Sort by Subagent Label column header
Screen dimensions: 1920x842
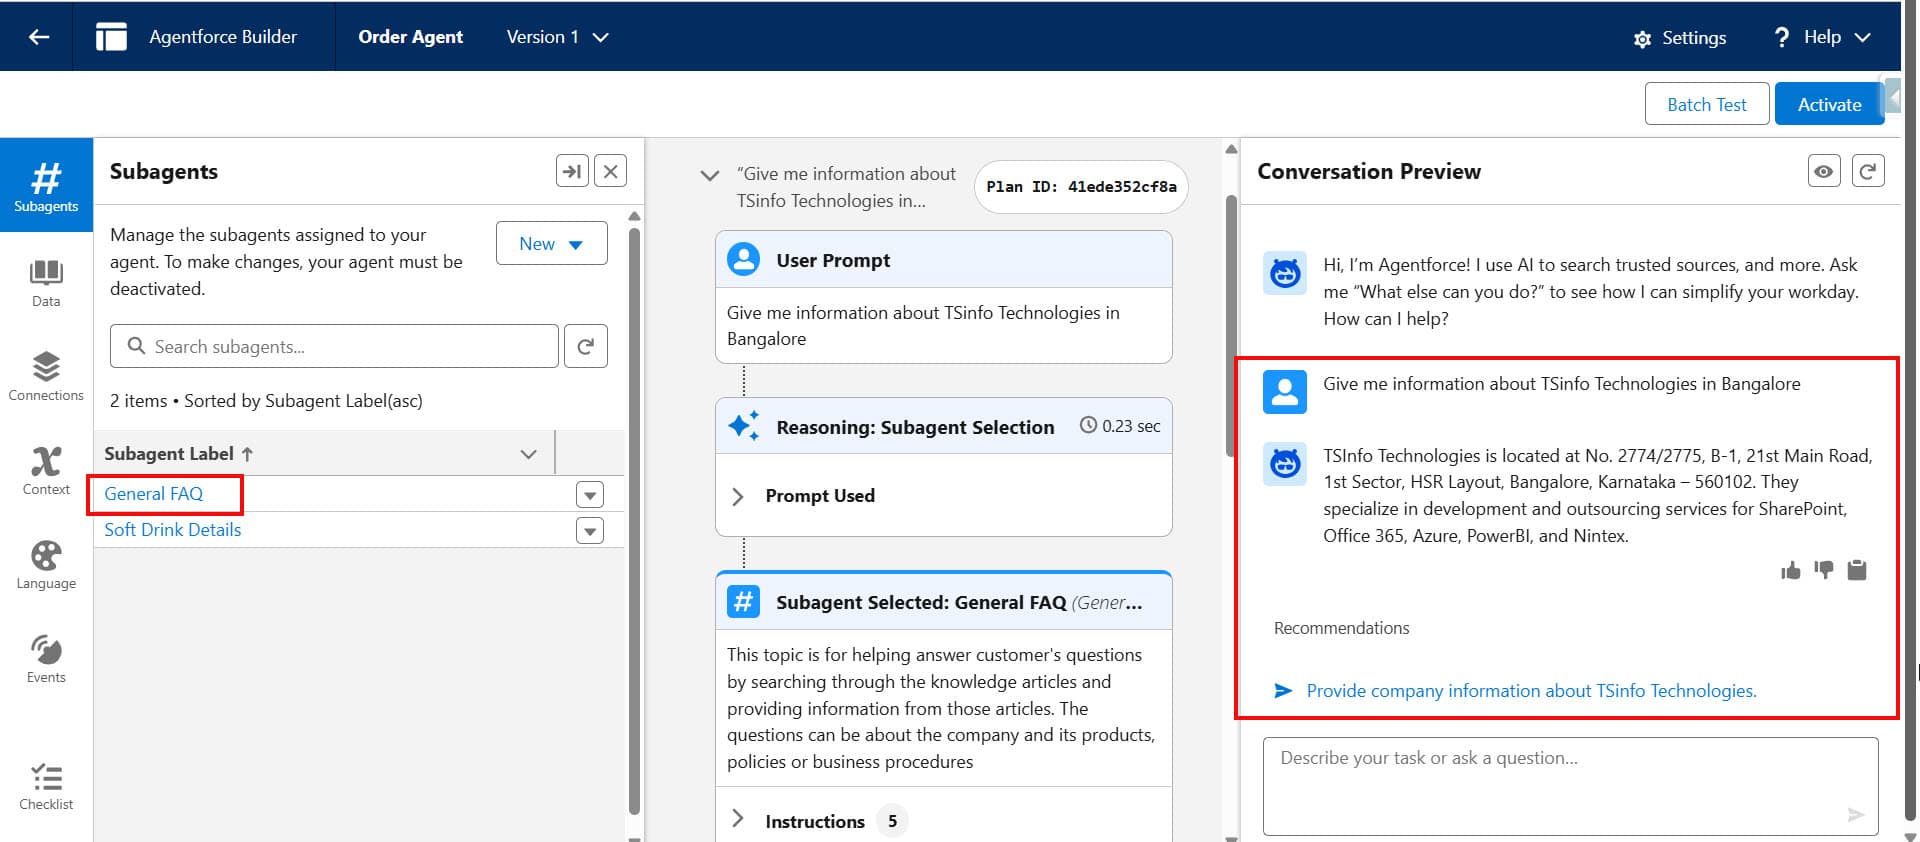click(x=179, y=453)
